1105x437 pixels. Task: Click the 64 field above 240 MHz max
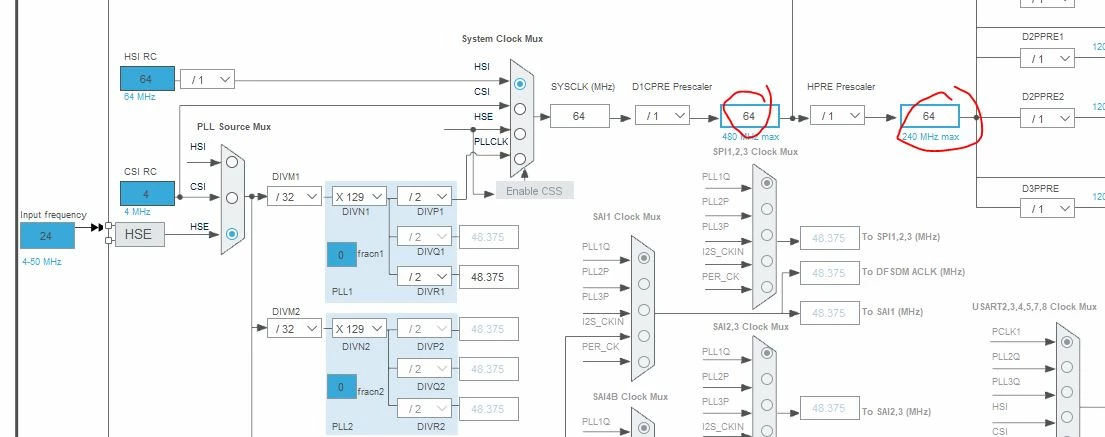[930, 116]
